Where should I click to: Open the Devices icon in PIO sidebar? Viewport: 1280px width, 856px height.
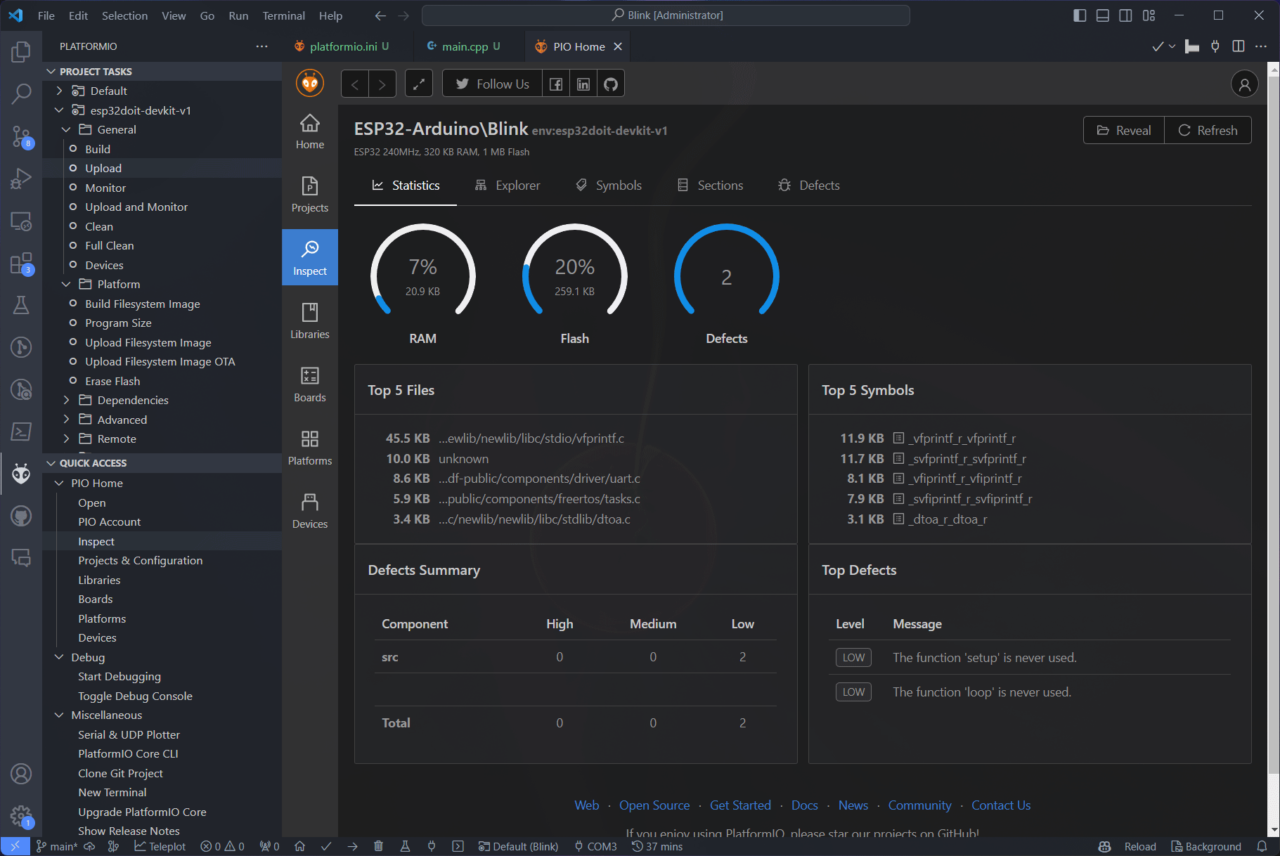[310, 511]
